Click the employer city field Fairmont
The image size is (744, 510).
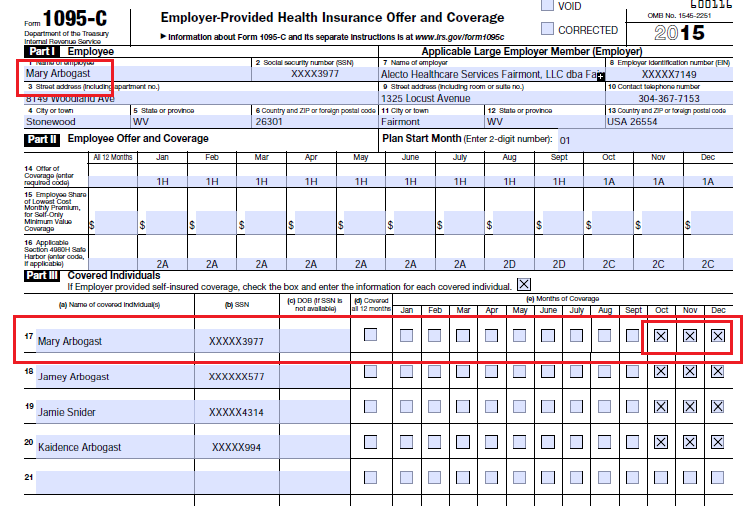click(431, 121)
